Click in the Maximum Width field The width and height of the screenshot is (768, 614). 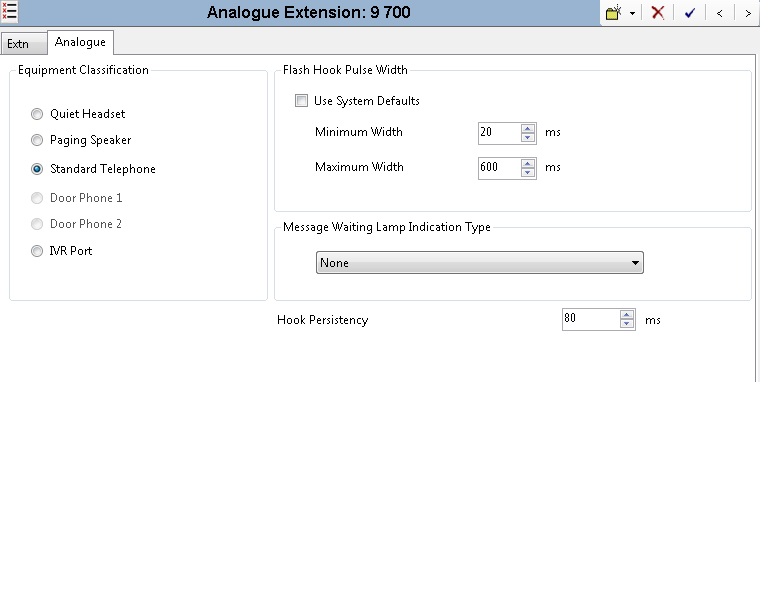pos(499,168)
